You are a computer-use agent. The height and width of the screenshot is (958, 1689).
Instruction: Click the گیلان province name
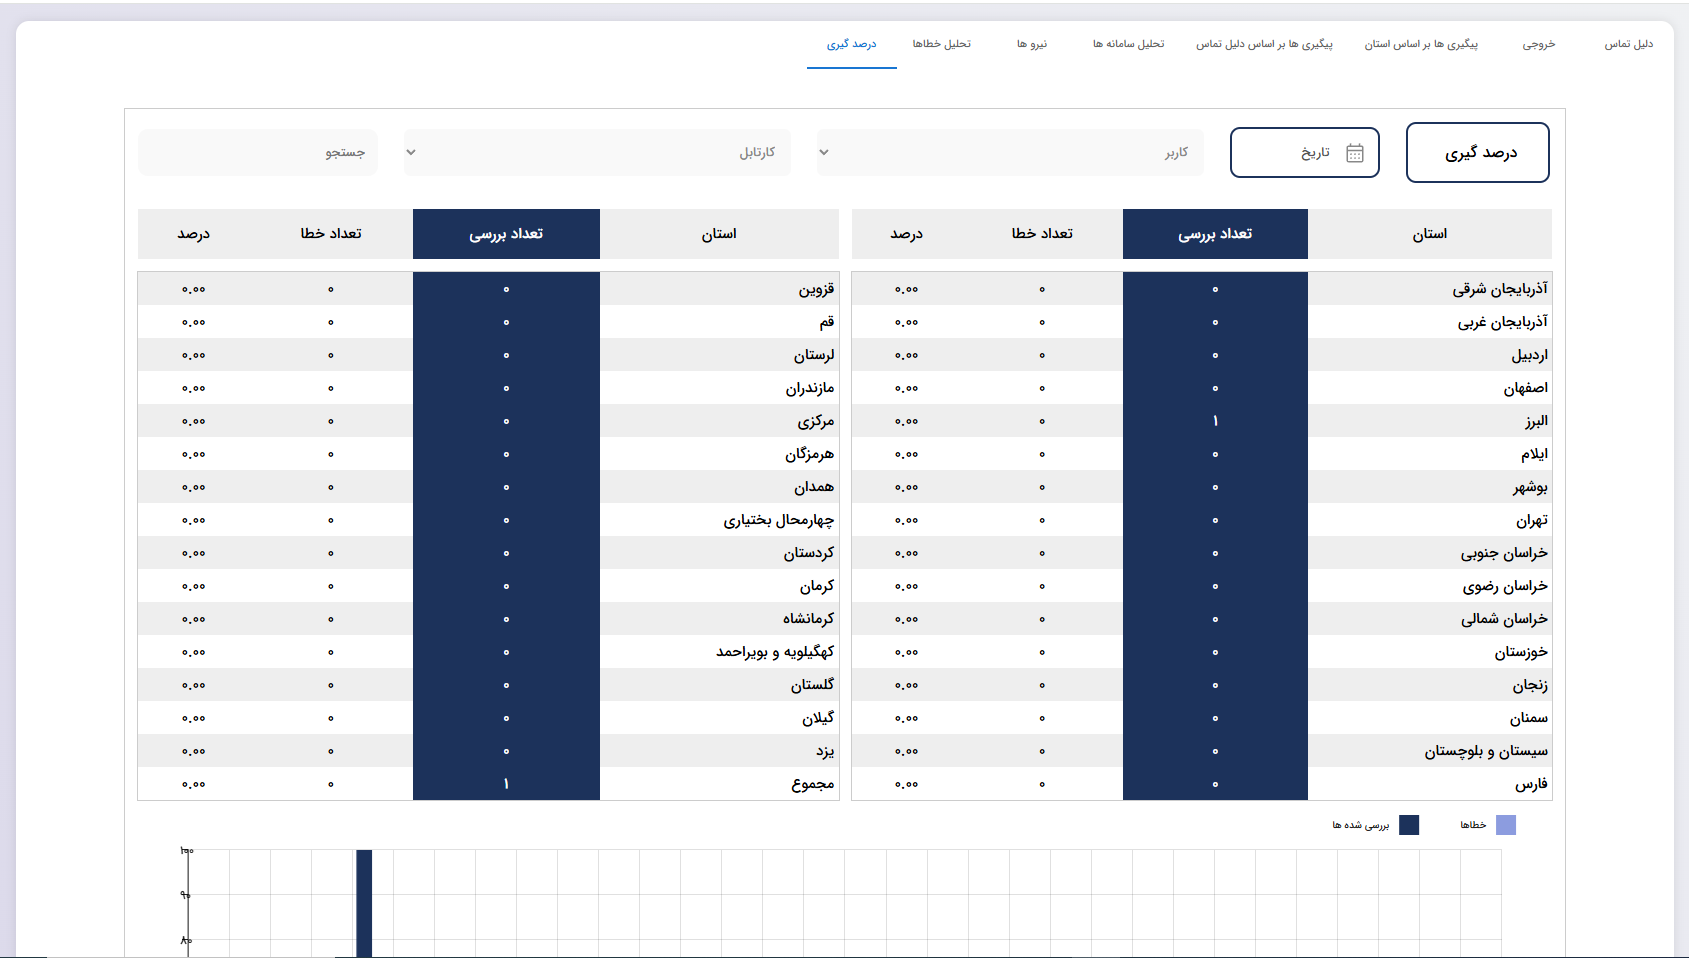(x=818, y=718)
